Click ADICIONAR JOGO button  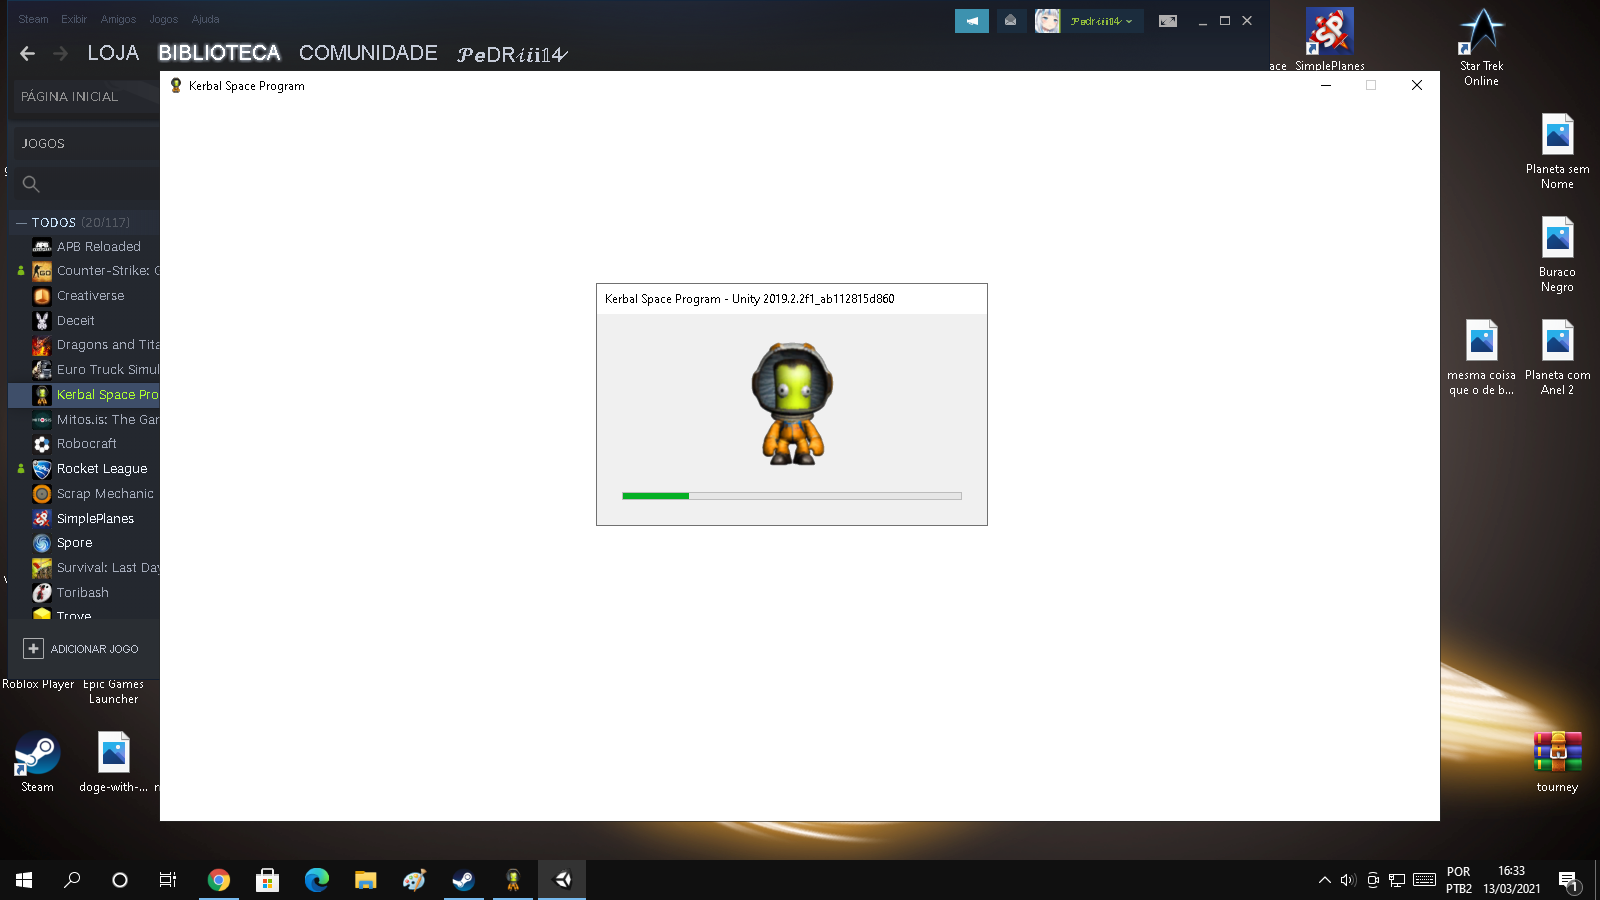(x=82, y=649)
